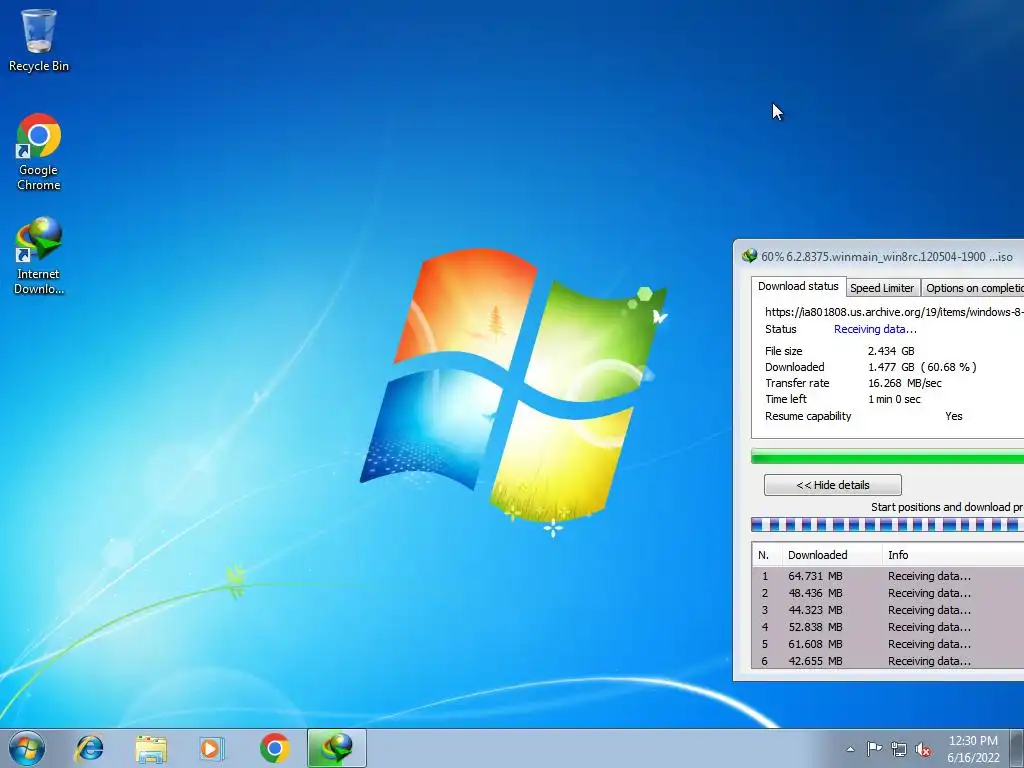Image resolution: width=1024 pixels, height=768 pixels.
Task: Click the transfer rate 16.268 MB/sec
Action: tap(904, 383)
